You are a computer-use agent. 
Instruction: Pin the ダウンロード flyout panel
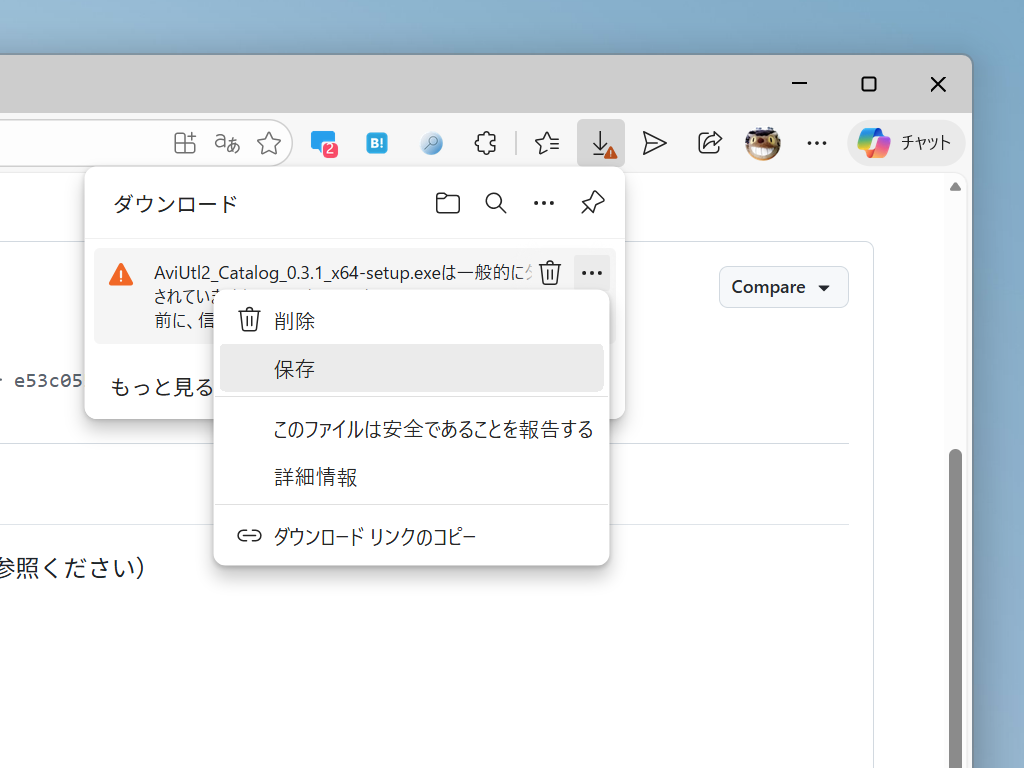tap(591, 203)
